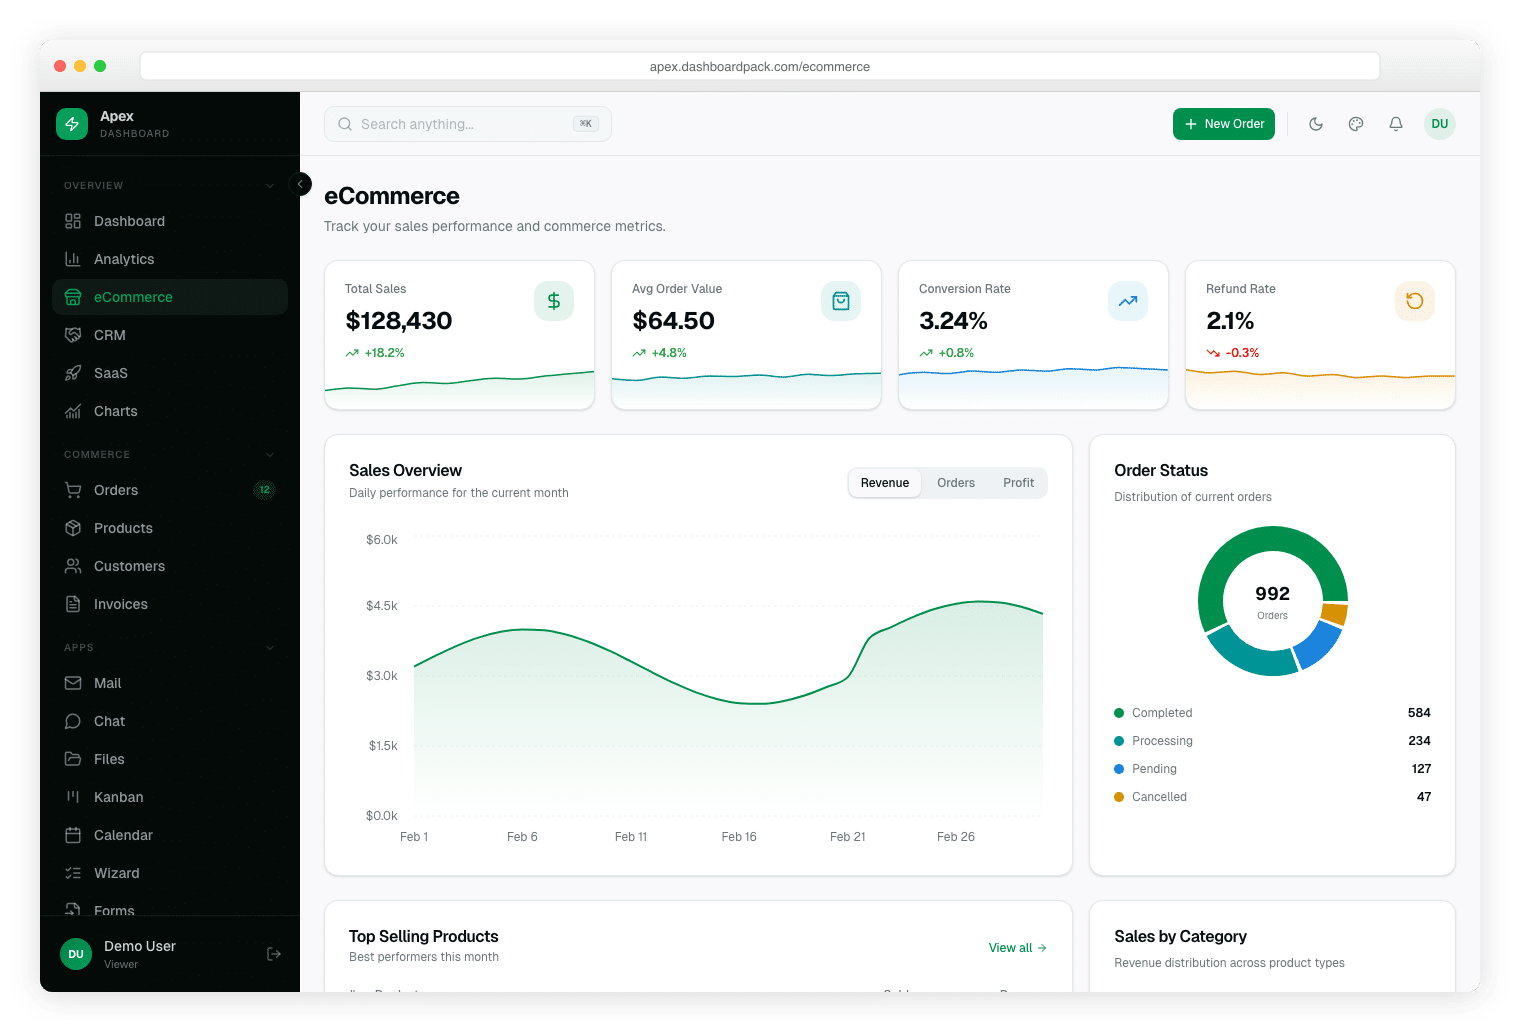Switch Sales Overview to Orders view
This screenshot has width=1520, height=1032.
955,482
